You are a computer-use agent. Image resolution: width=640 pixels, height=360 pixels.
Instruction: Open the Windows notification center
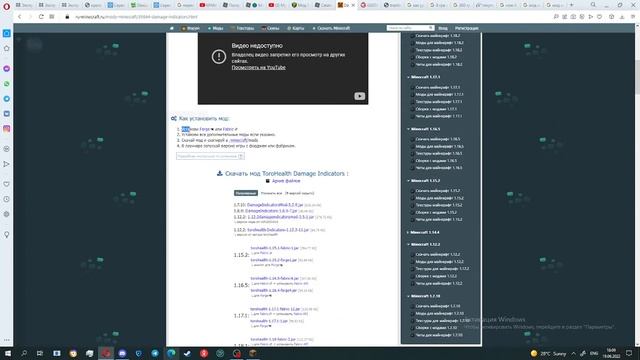[x=629, y=353]
